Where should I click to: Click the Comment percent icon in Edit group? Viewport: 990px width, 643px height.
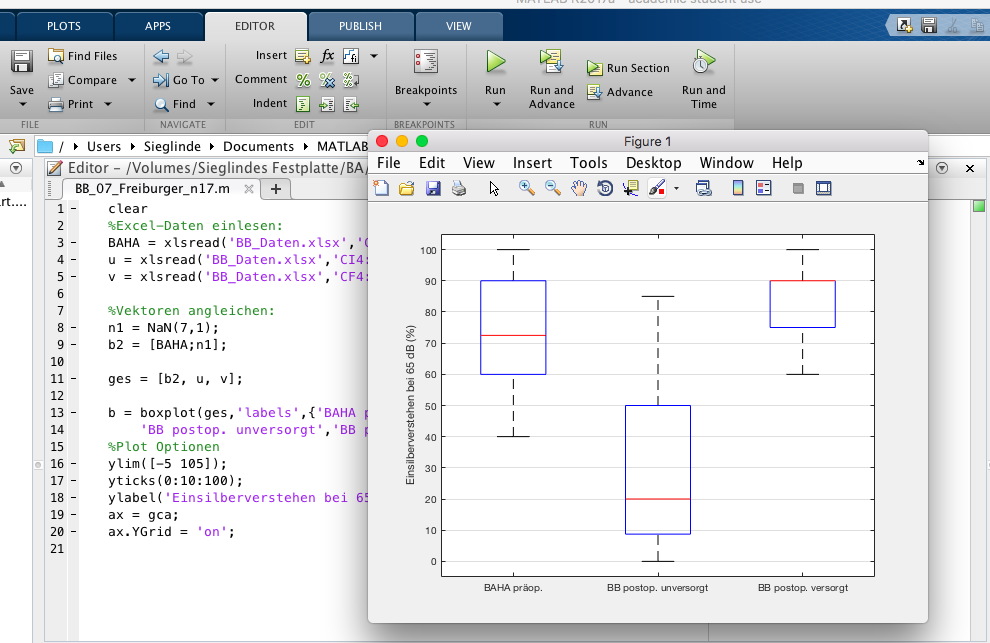pyautogui.click(x=303, y=80)
